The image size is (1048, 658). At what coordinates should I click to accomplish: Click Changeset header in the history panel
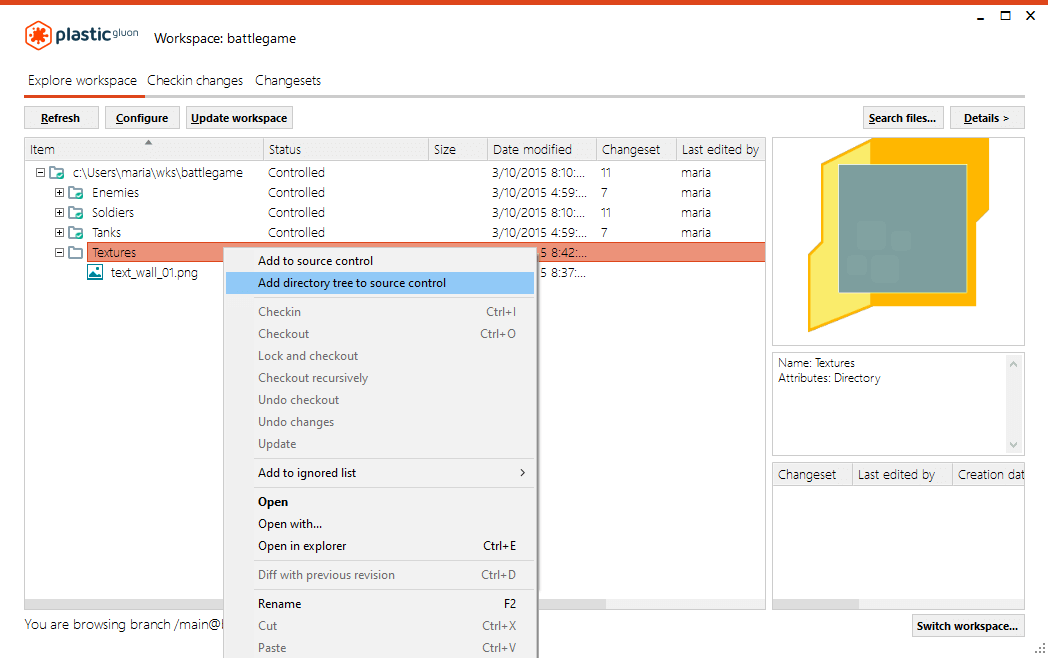pos(812,475)
